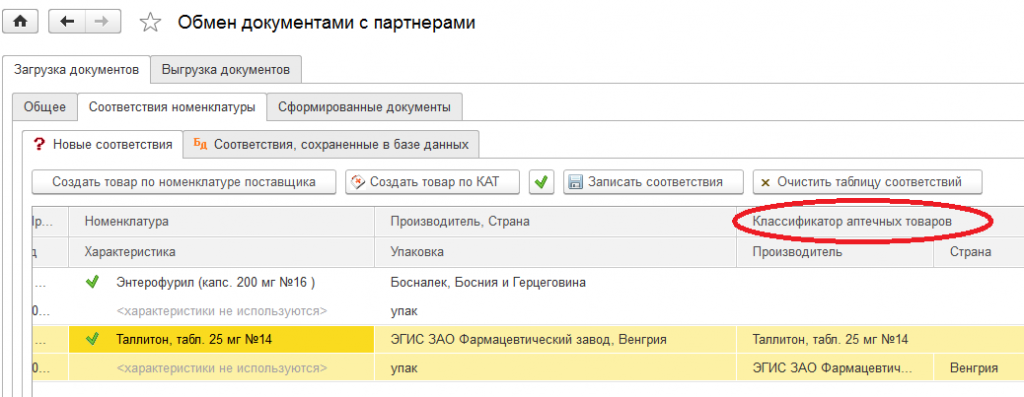Select Таллитон, табл. 25 мг №14 in Номенклатура
Image resolution: width=1024 pixels, height=397 pixels.
(221, 340)
